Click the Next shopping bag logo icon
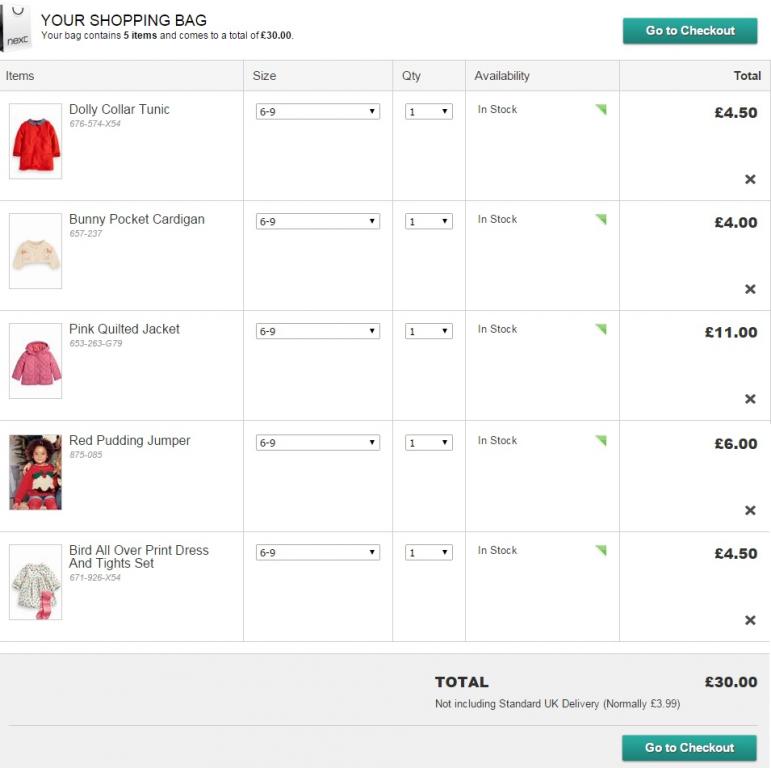Viewport: 771px width, 768px height. [17, 28]
